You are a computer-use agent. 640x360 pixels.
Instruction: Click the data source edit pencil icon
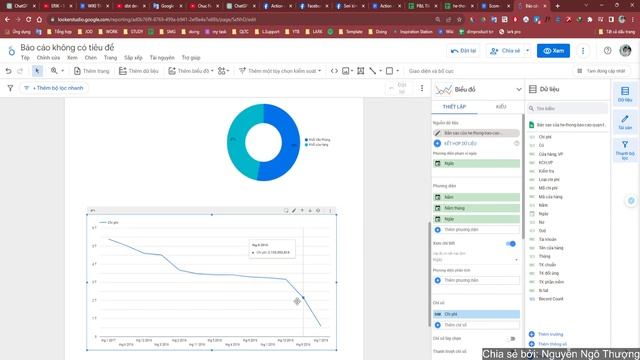438,133
